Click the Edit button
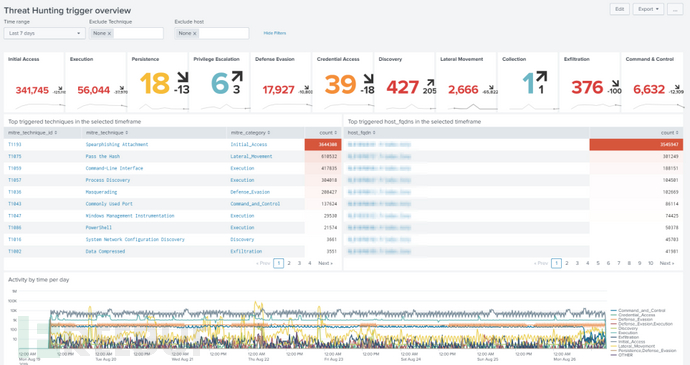The width and height of the screenshot is (690, 365). 620,9
